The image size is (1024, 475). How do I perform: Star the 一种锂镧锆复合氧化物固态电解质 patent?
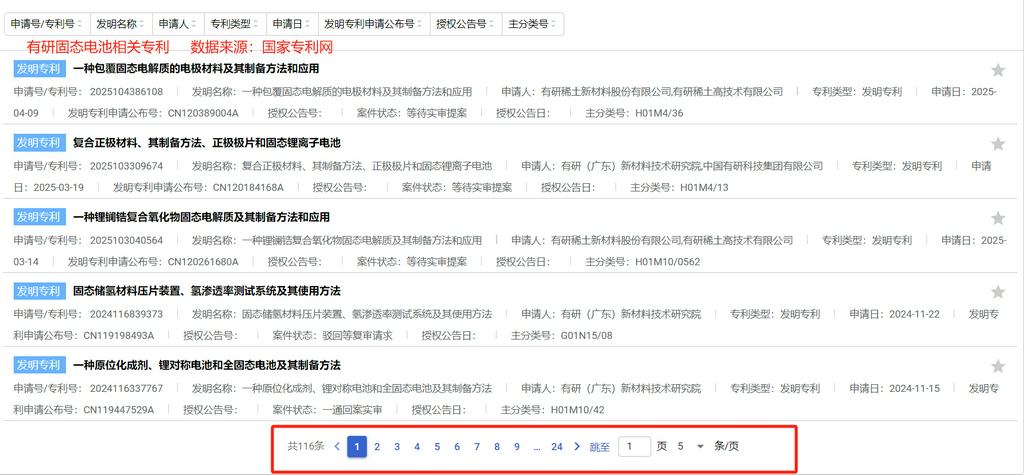click(x=998, y=218)
